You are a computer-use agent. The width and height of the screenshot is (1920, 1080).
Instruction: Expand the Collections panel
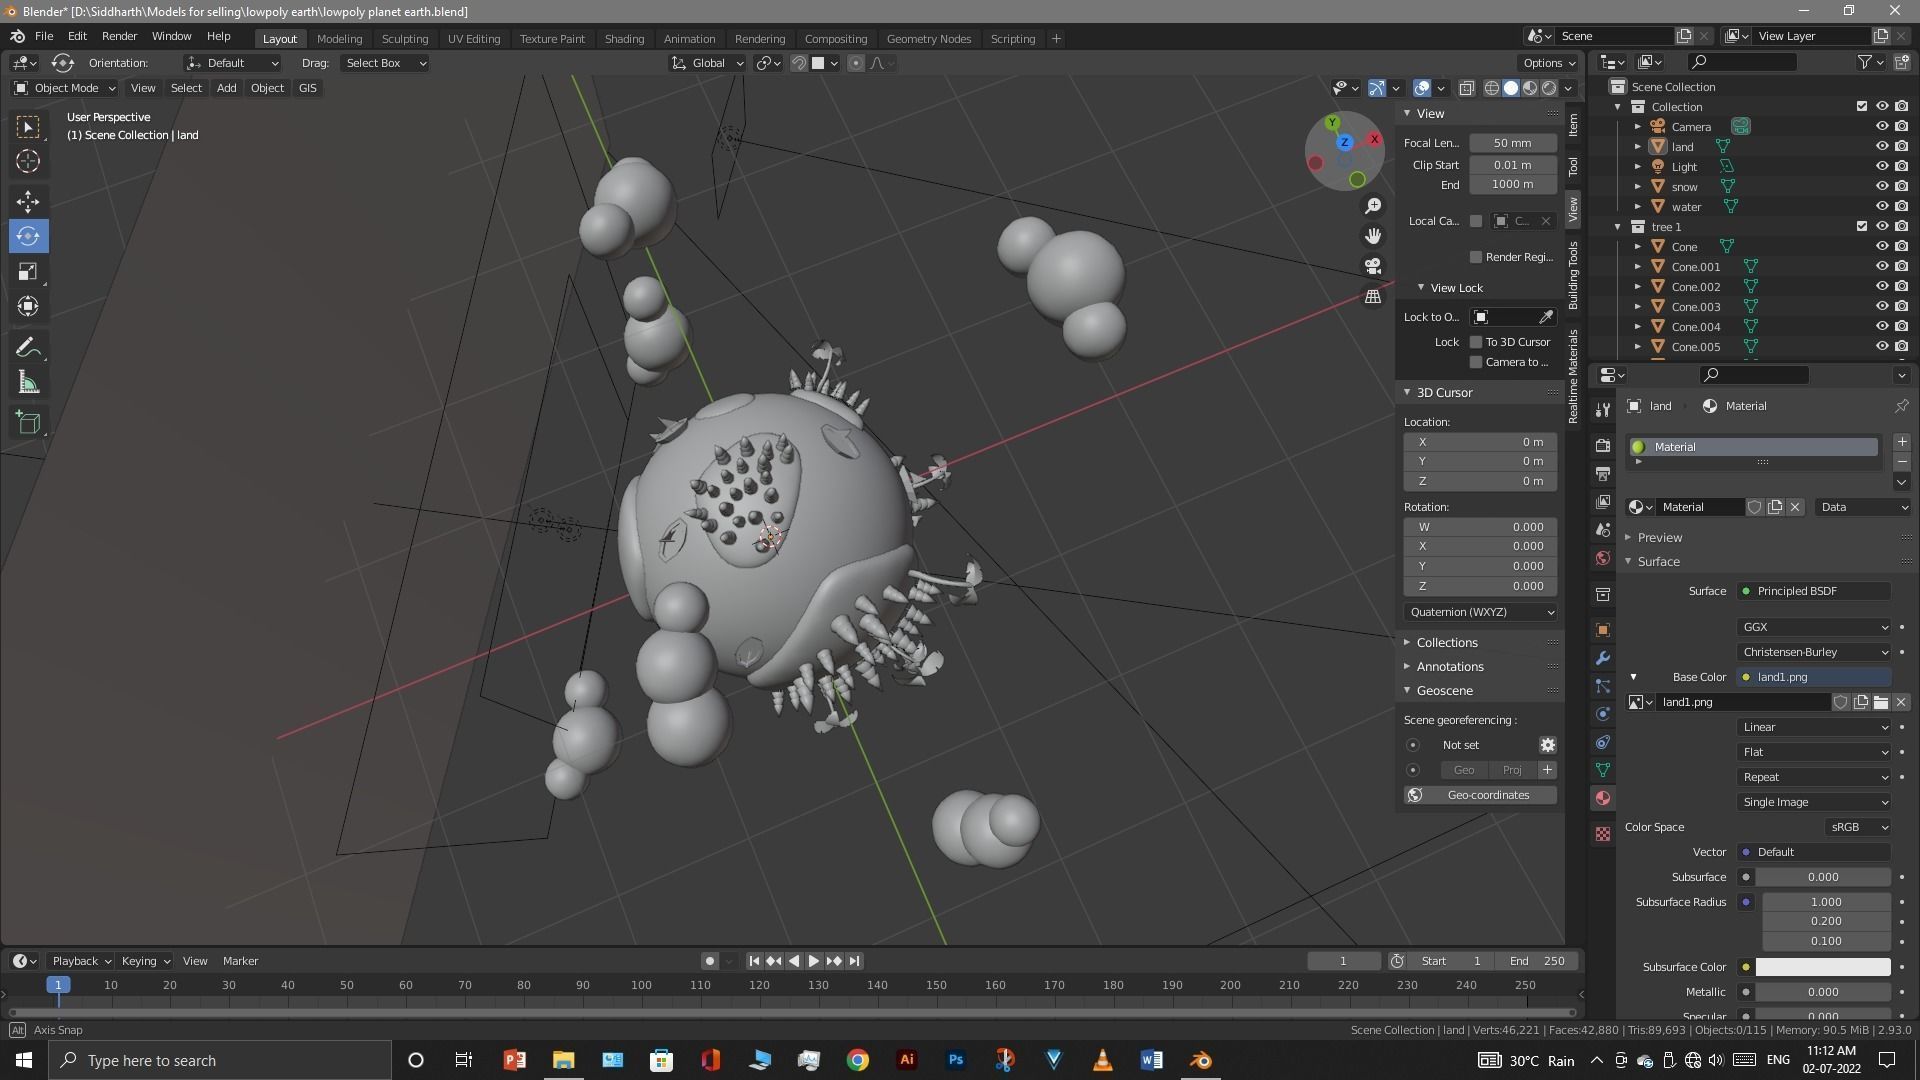tap(1447, 643)
